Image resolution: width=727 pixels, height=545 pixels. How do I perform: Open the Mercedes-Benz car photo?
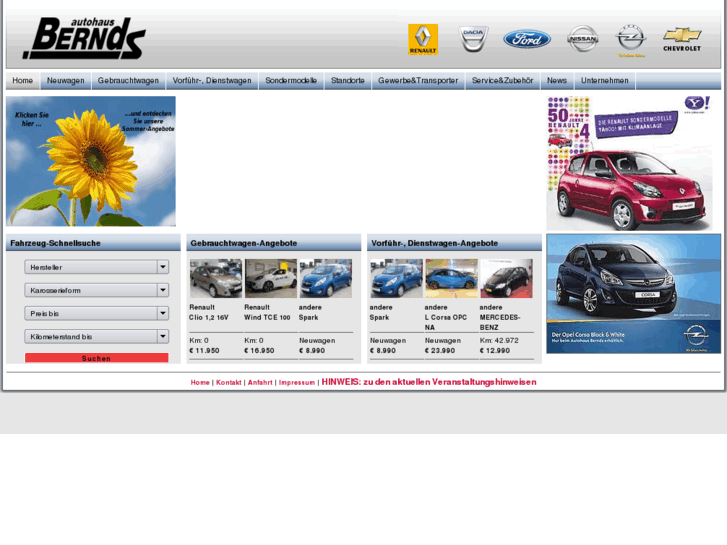pos(506,278)
